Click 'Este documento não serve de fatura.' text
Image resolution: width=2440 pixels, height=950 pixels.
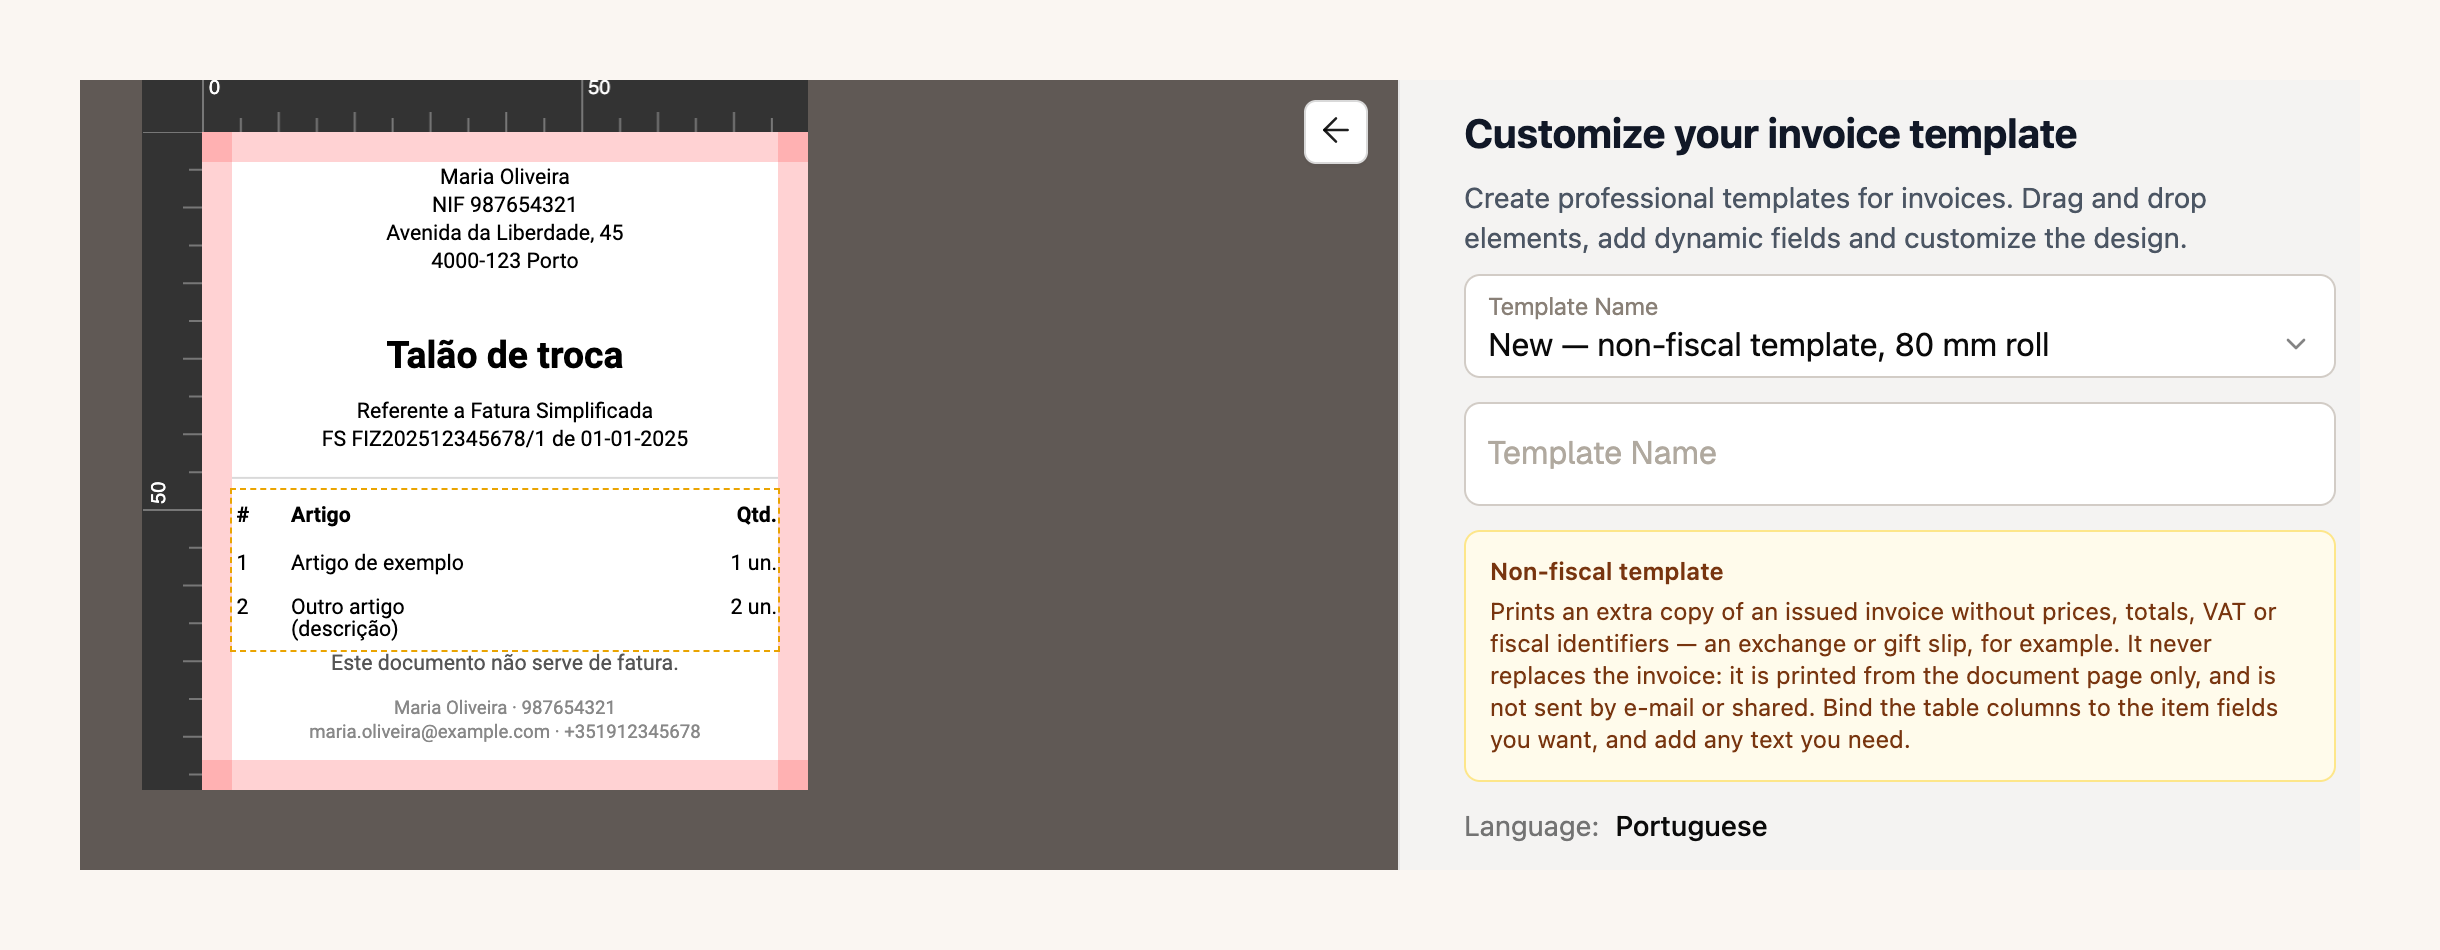tap(504, 663)
